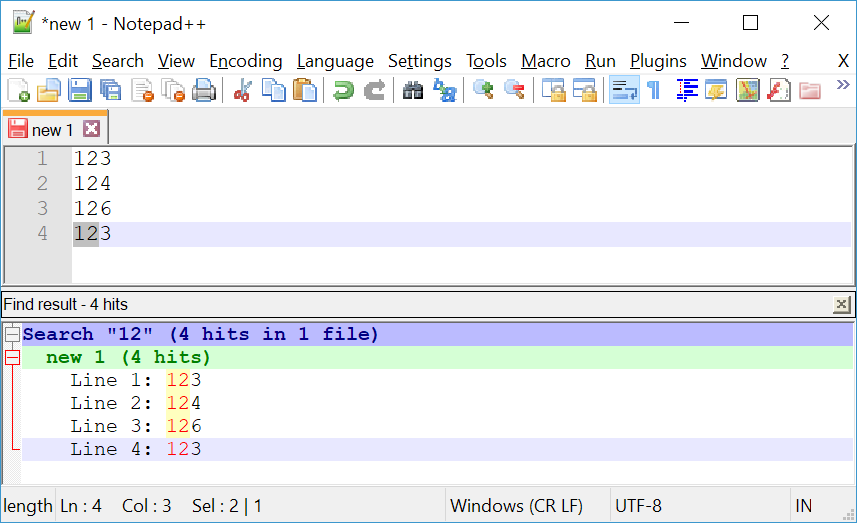This screenshot has height=523, width=857.
Task: Jump to result "Line 4: 123"
Action: click(437, 449)
